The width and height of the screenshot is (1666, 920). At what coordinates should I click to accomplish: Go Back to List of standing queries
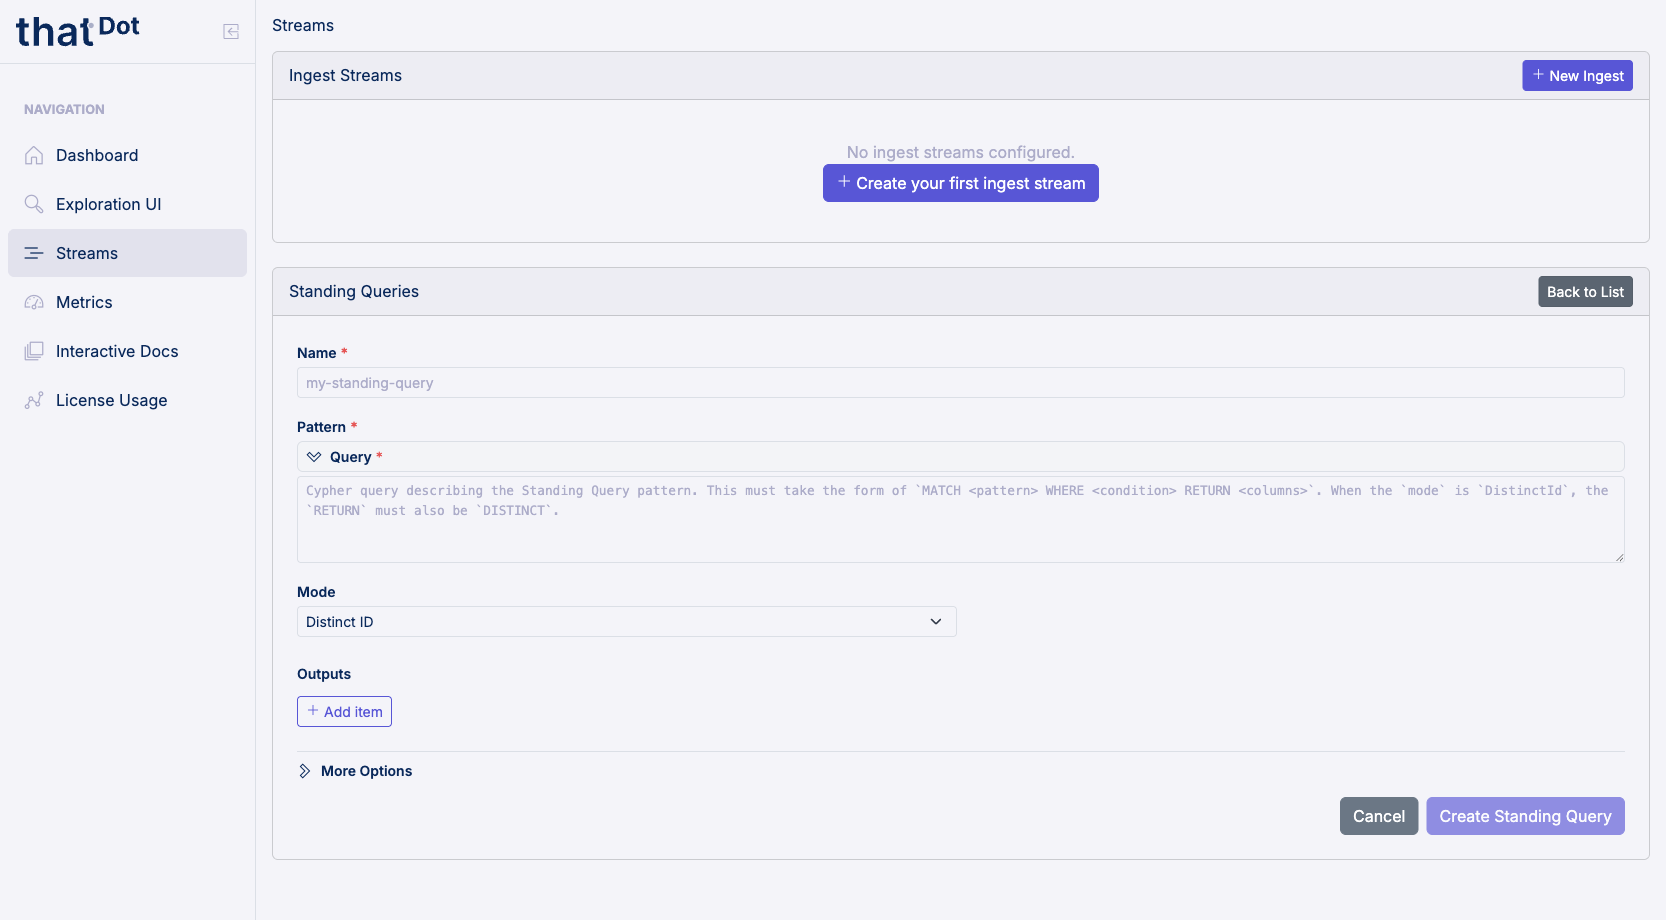[1585, 292]
